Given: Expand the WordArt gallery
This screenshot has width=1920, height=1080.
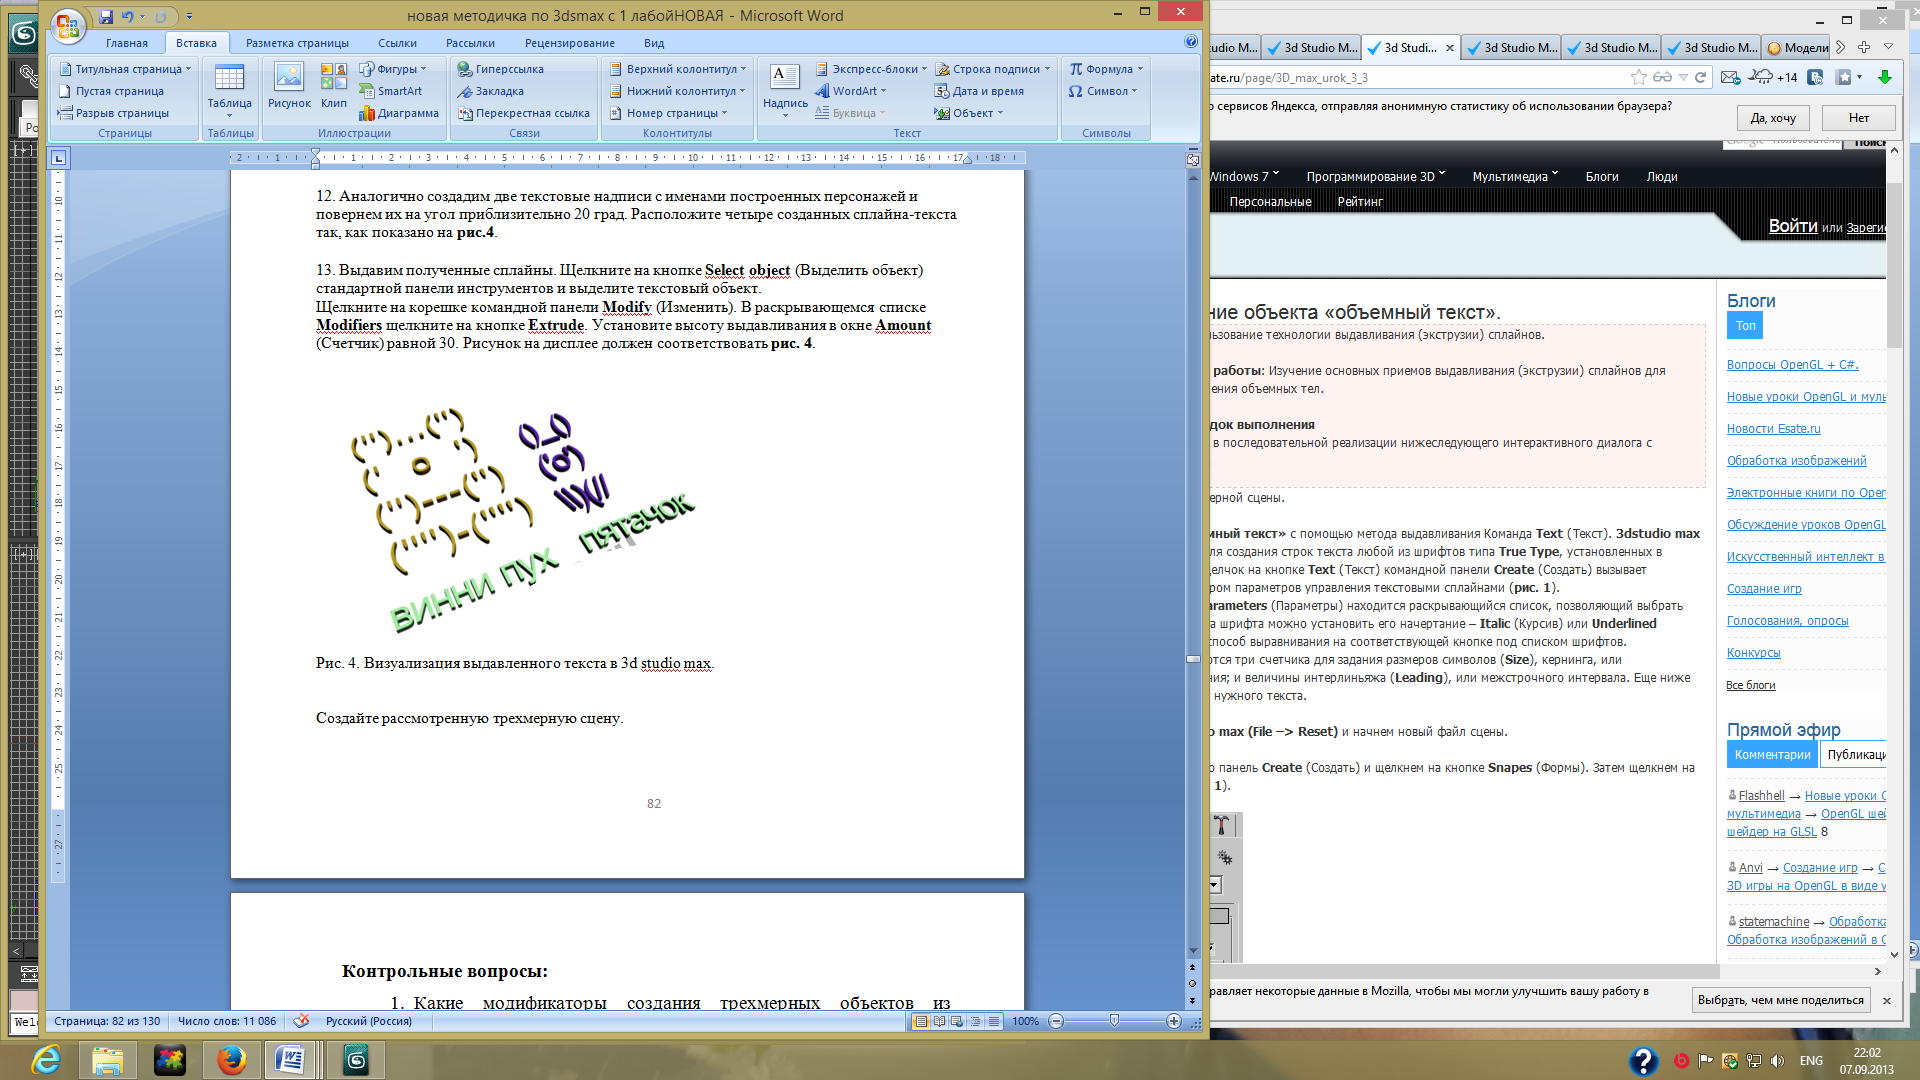Looking at the screenshot, I should point(850,91).
